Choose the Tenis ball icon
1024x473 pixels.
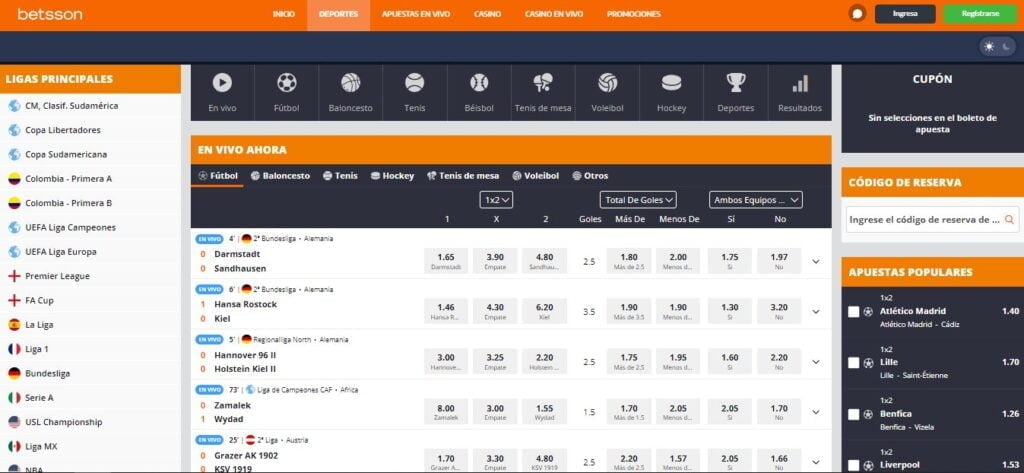tap(414, 84)
